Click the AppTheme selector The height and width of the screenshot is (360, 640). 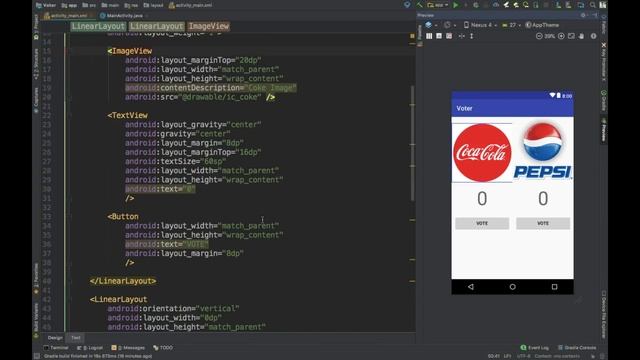(x=542, y=25)
